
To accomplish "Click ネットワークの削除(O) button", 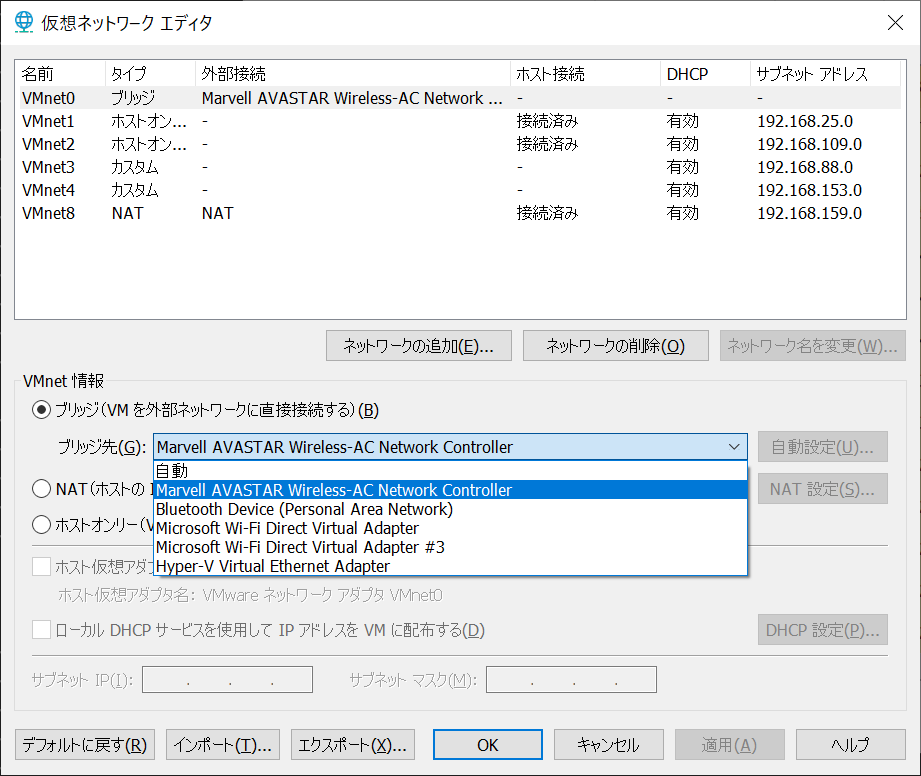I will pyautogui.click(x=616, y=345).
